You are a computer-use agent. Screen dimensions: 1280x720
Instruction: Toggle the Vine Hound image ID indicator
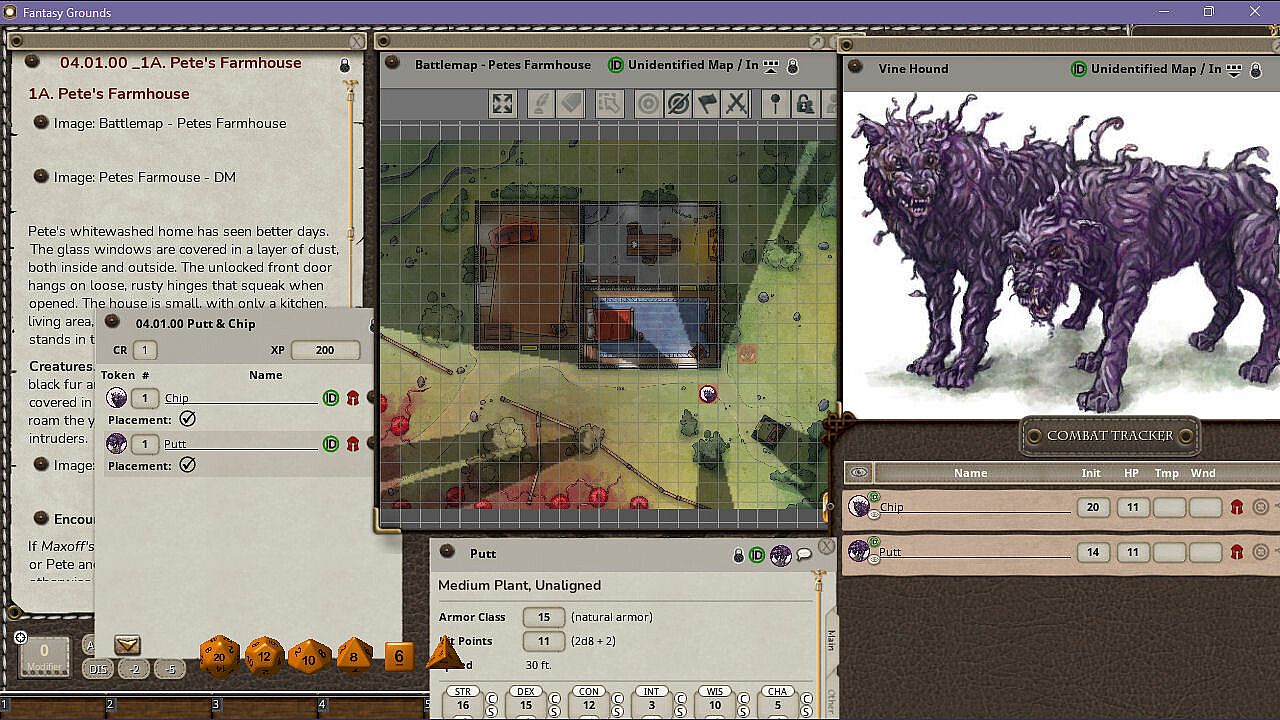click(x=1079, y=69)
